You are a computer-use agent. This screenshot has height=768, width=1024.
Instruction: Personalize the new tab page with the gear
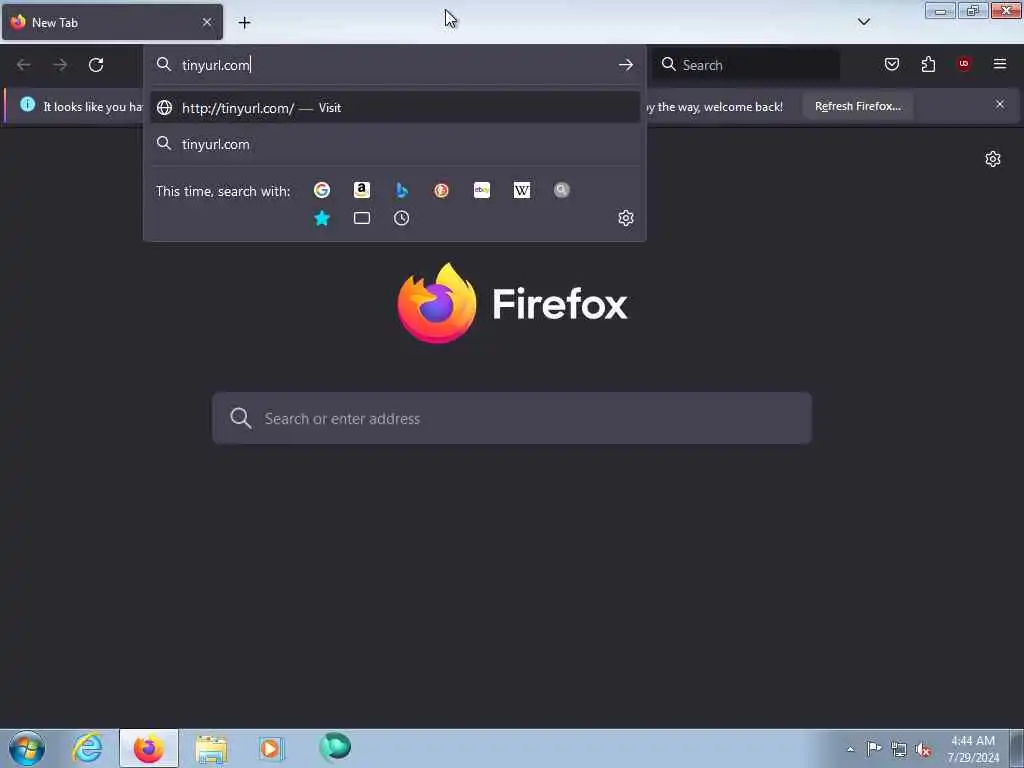point(993,159)
